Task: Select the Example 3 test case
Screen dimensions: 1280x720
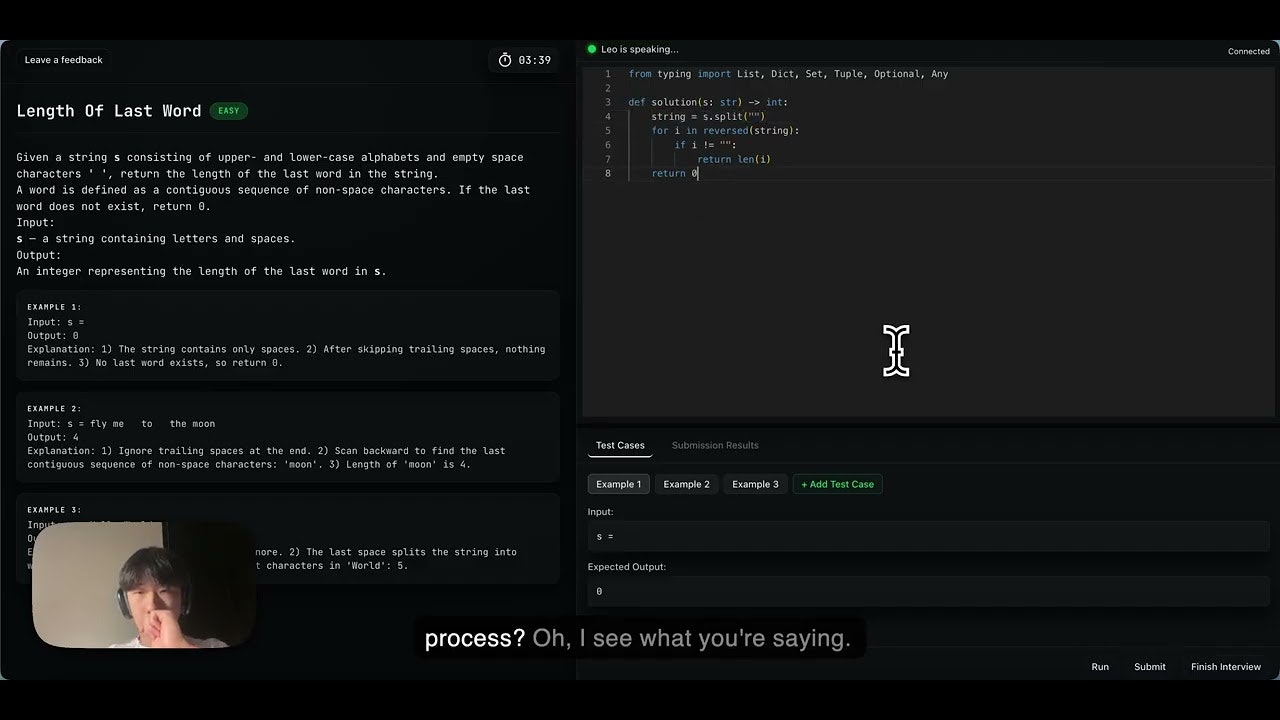Action: [755, 484]
